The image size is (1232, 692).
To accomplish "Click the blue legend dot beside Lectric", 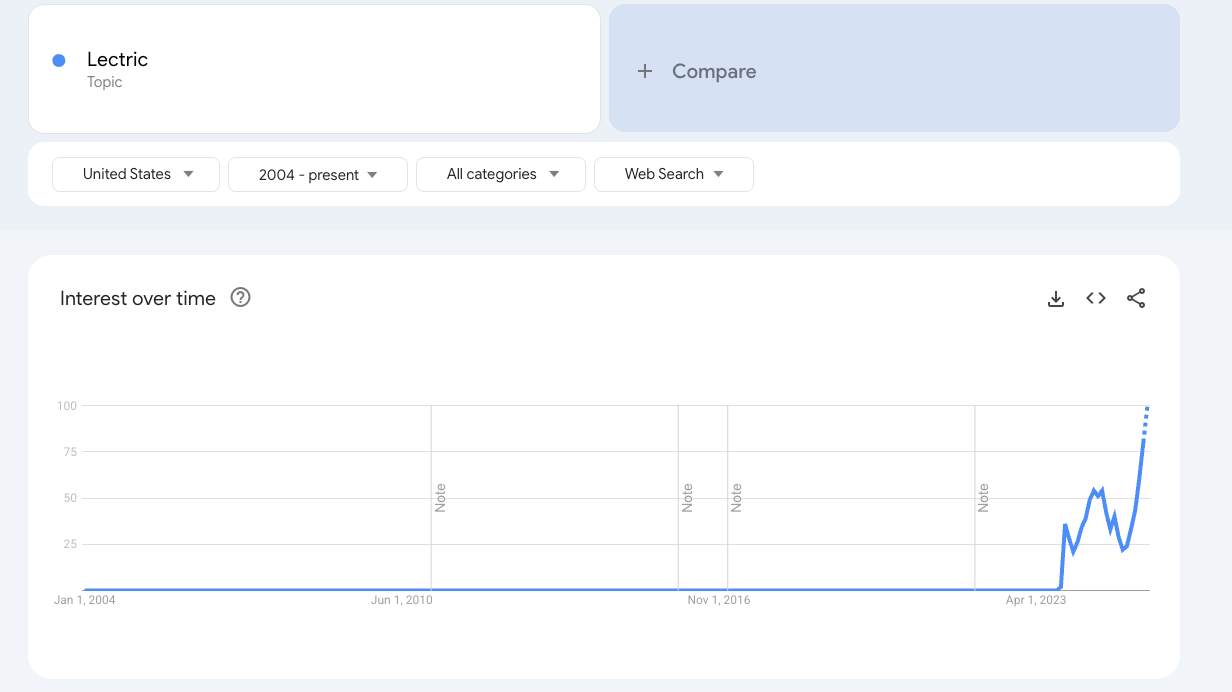I will coord(58,60).
